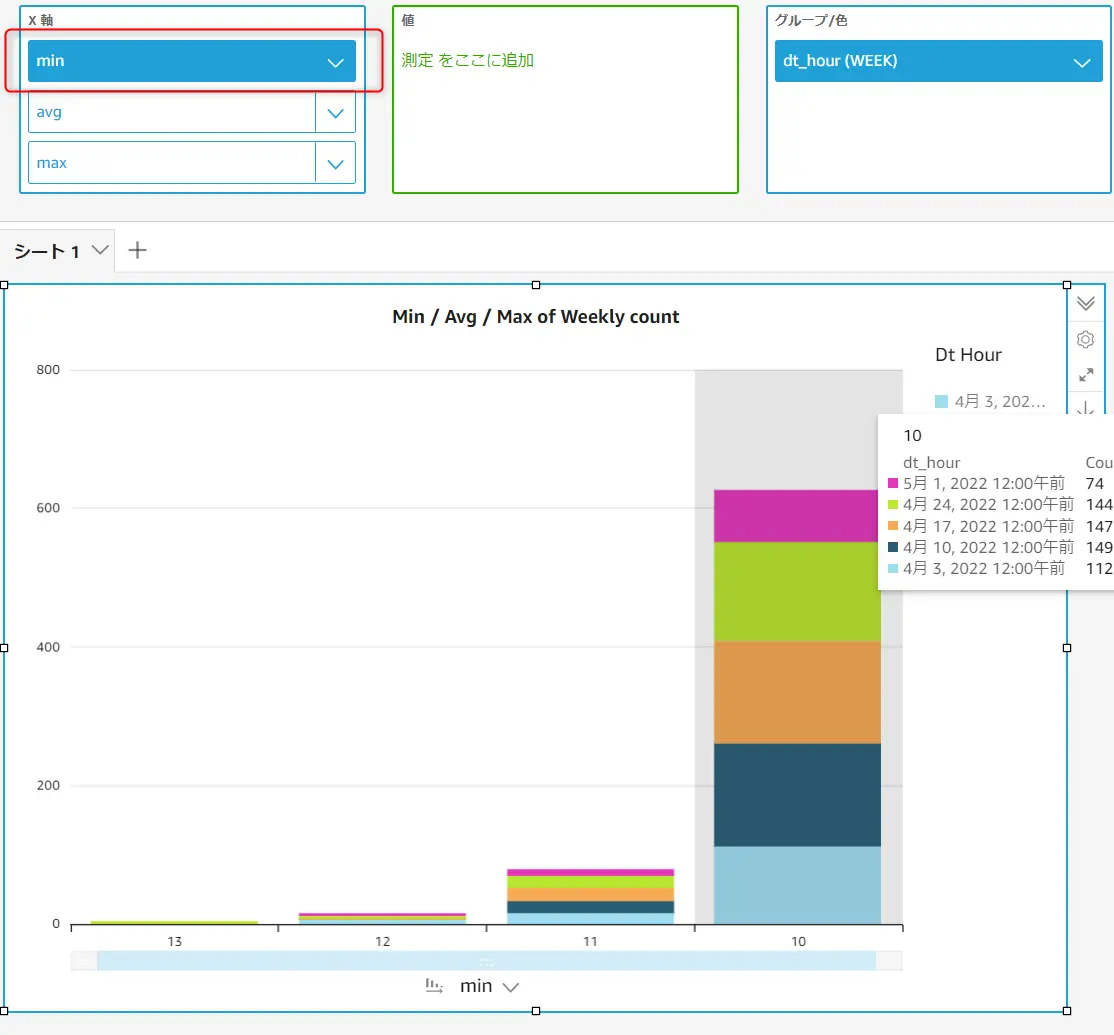Click the tooltip row 5月 1, 2022 12:00午前
The image size is (1114, 1035).
coord(984,484)
